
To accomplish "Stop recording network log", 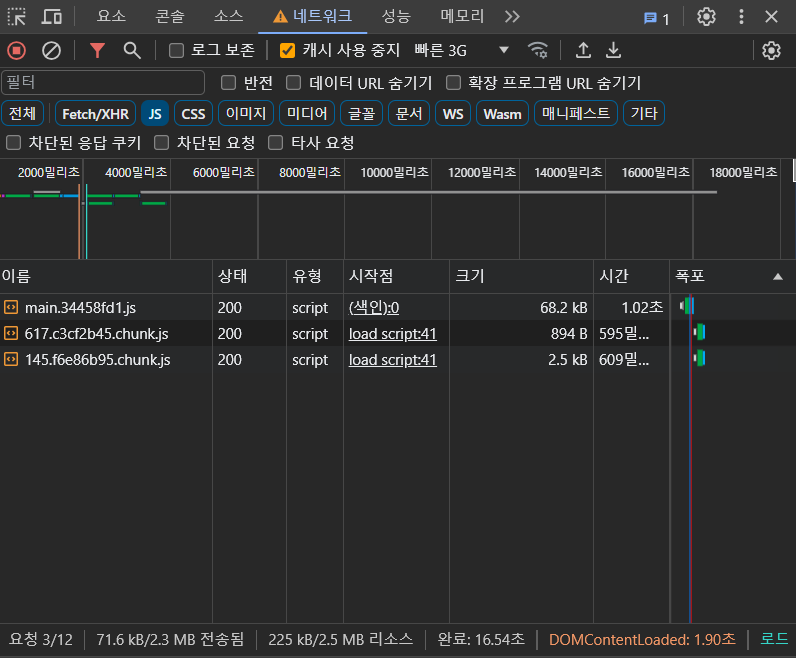I will coord(16,50).
